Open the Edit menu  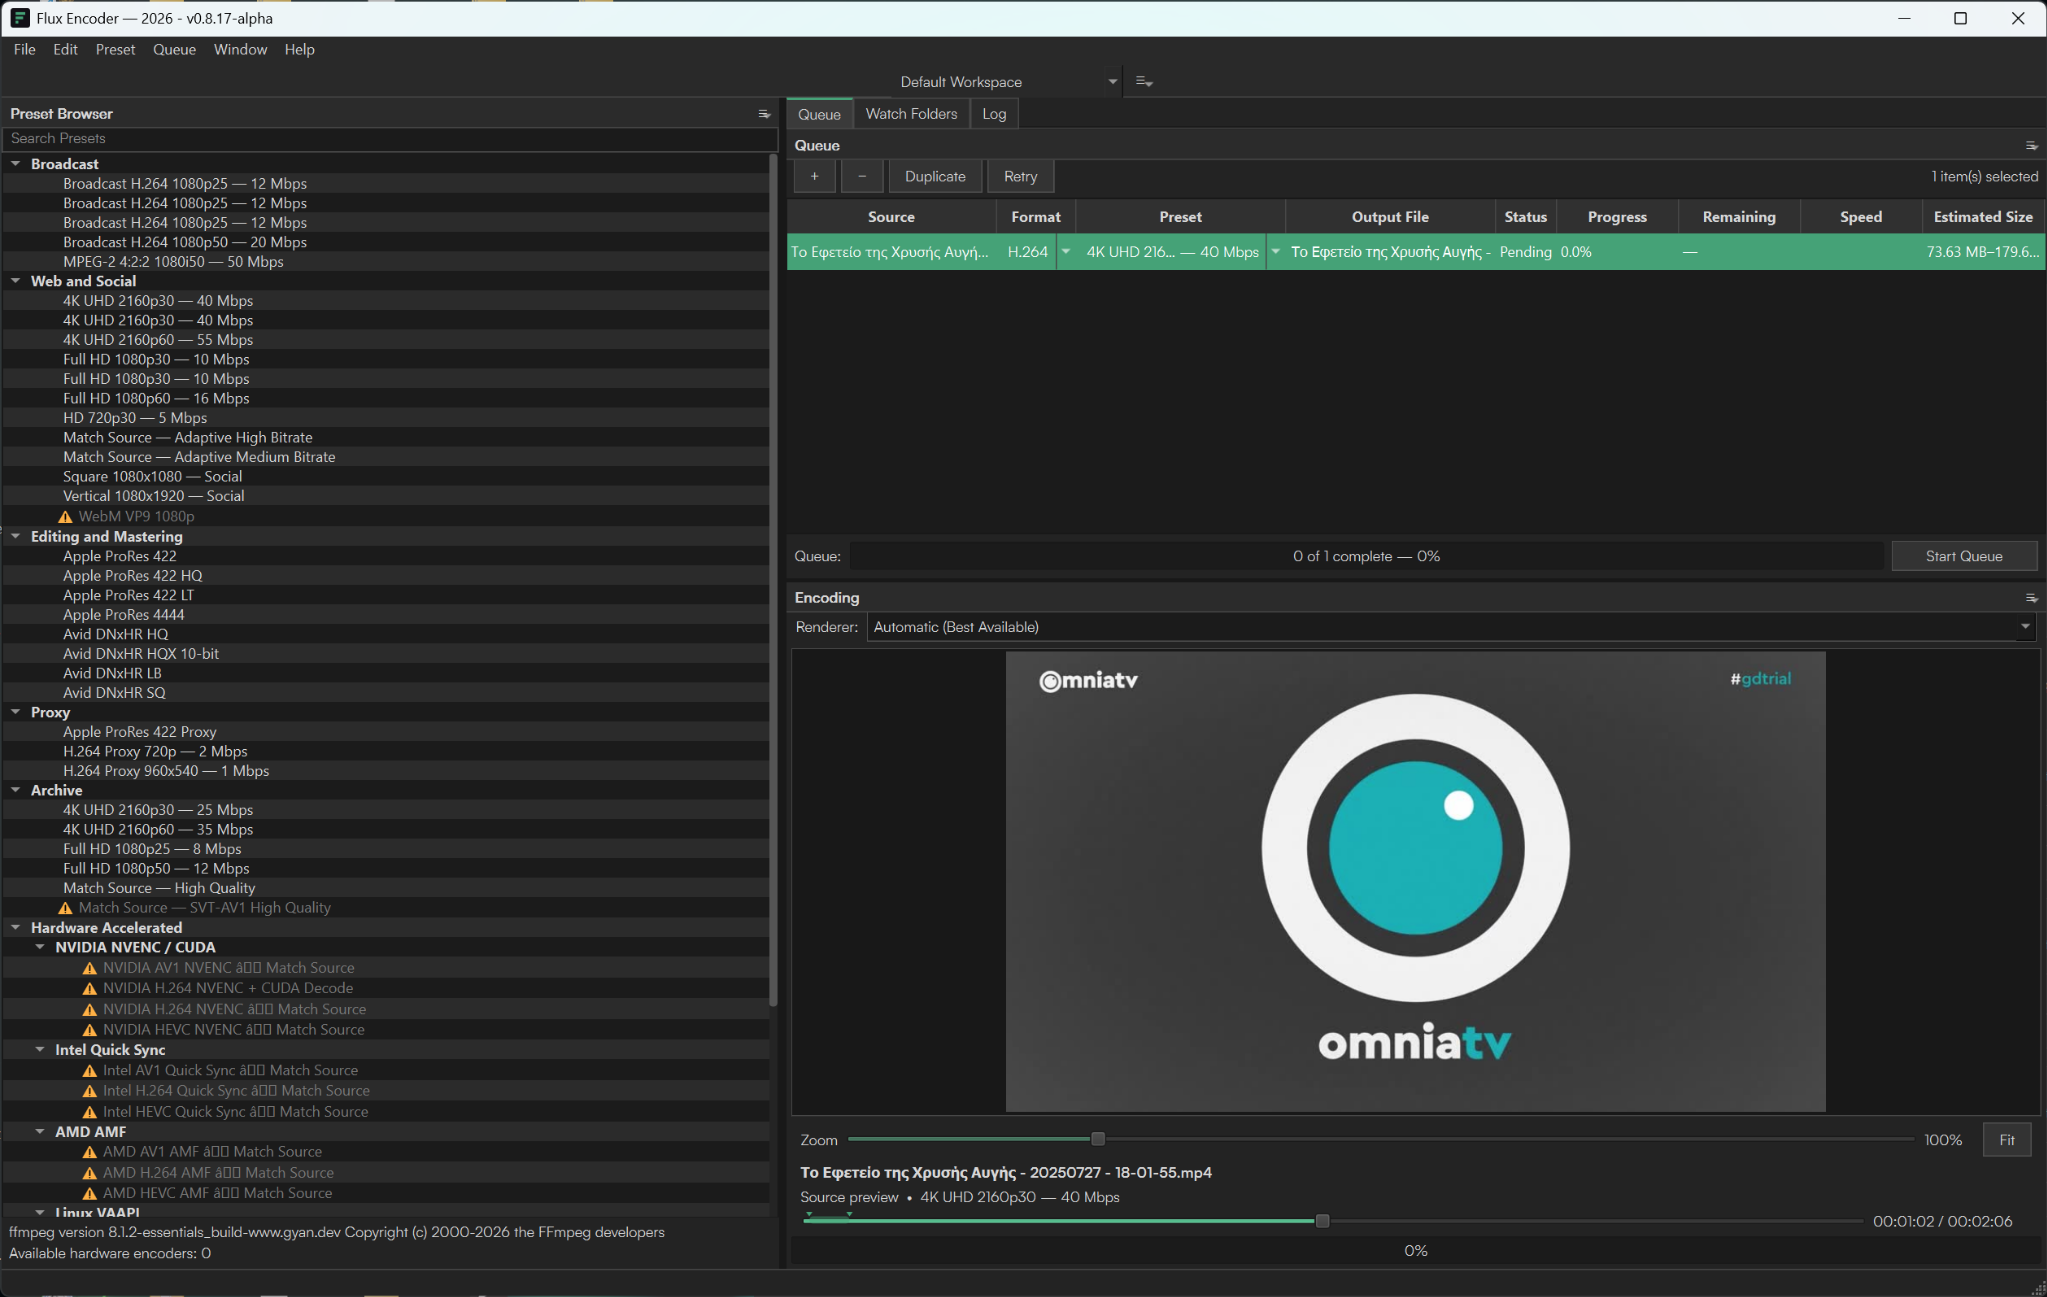tap(65, 50)
